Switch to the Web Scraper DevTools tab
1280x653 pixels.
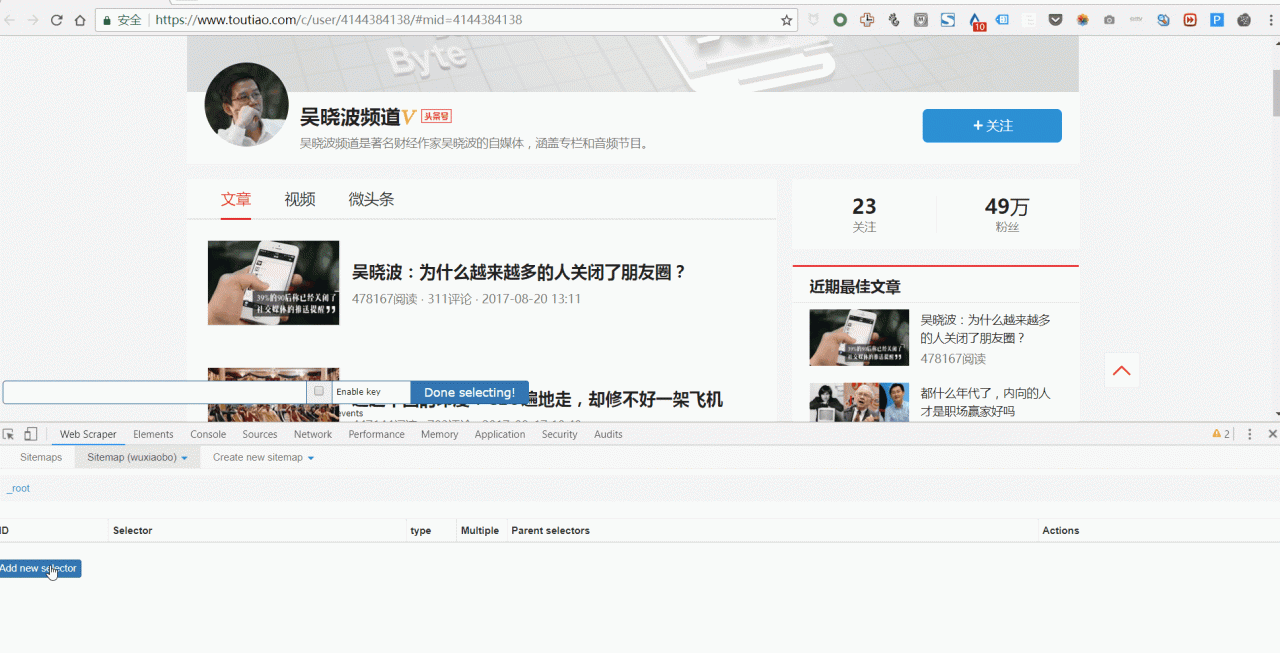point(88,434)
